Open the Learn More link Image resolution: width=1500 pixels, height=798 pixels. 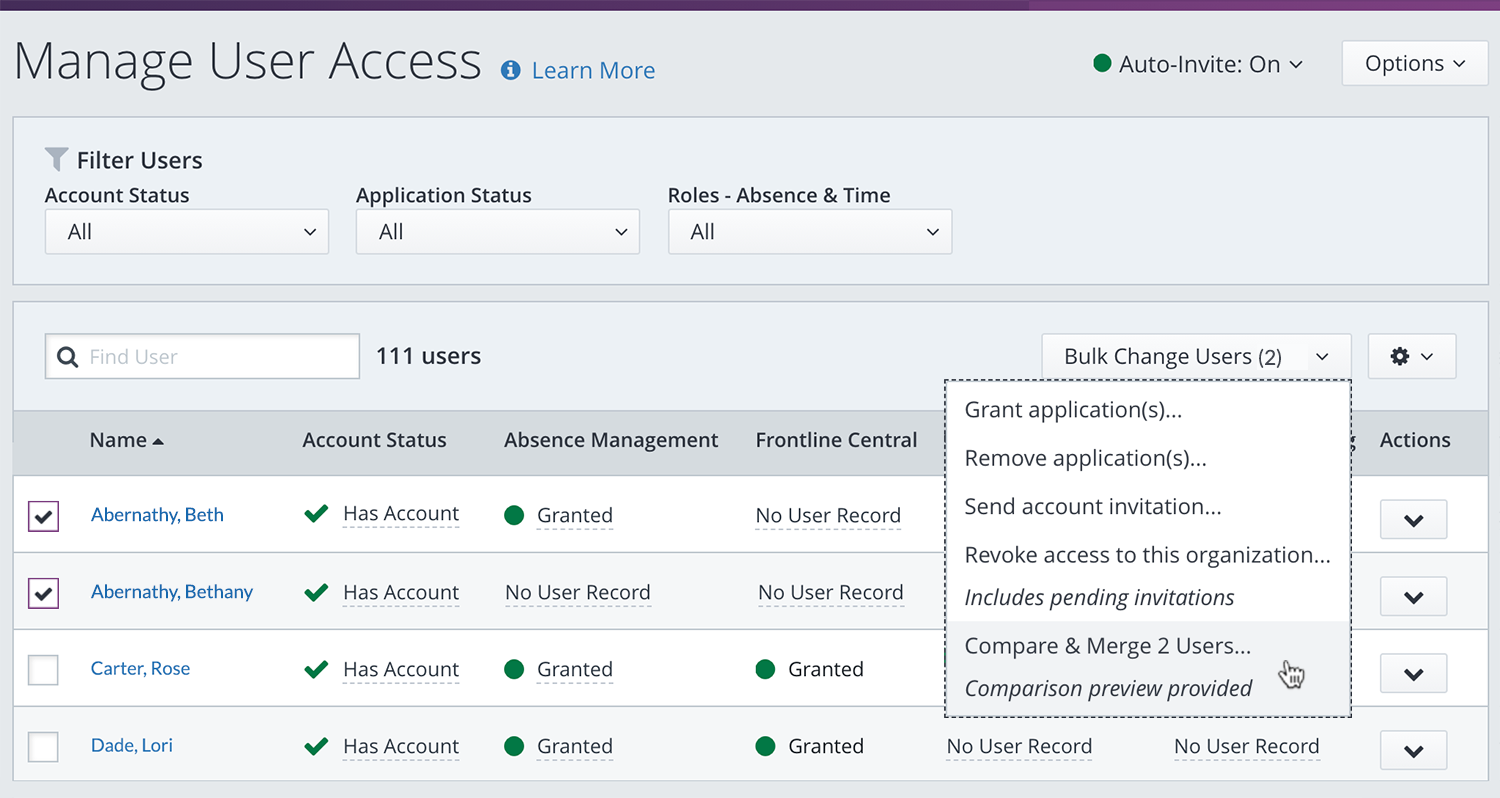(593, 71)
